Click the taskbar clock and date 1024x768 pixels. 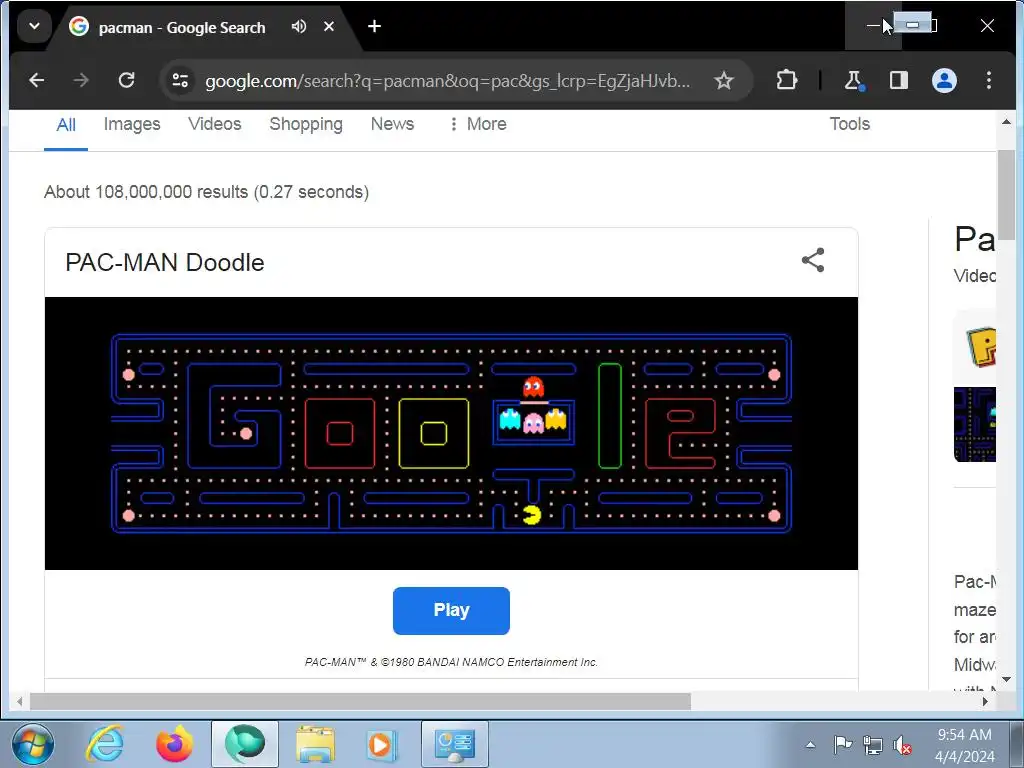[965, 745]
